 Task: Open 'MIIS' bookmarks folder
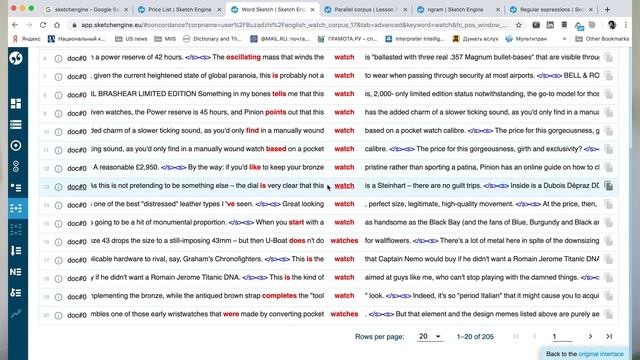(x=165, y=39)
